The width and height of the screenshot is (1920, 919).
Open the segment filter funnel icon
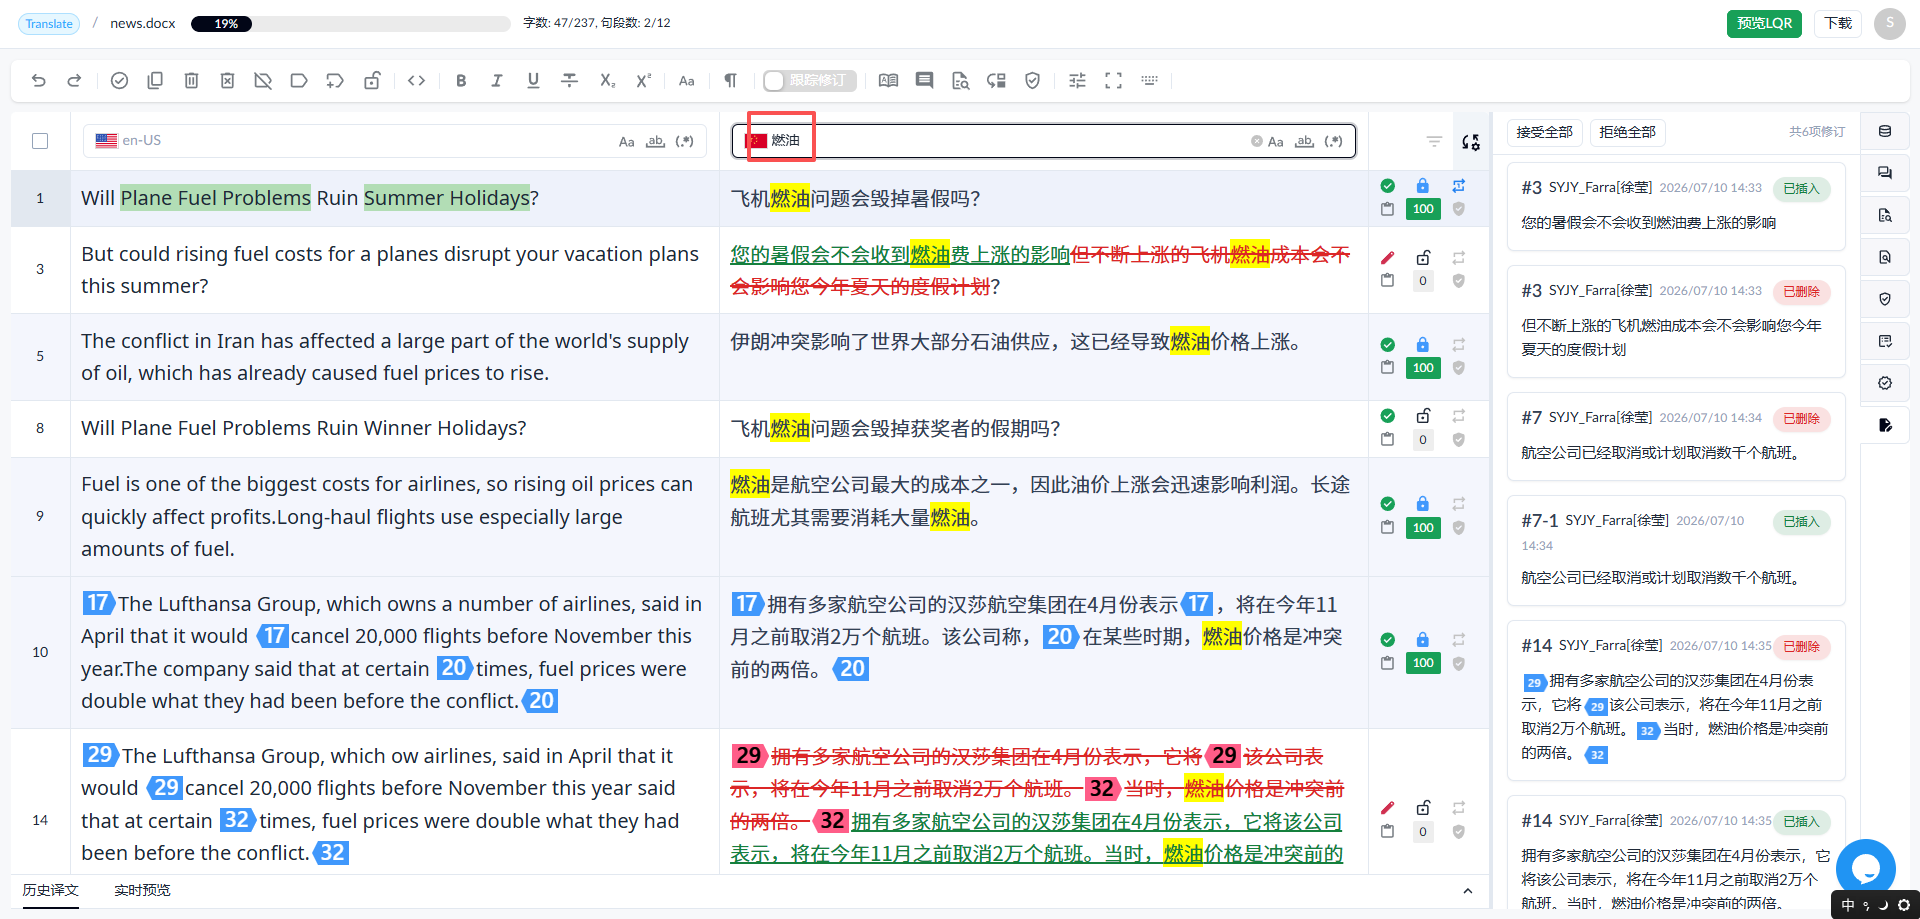pyautogui.click(x=1434, y=142)
